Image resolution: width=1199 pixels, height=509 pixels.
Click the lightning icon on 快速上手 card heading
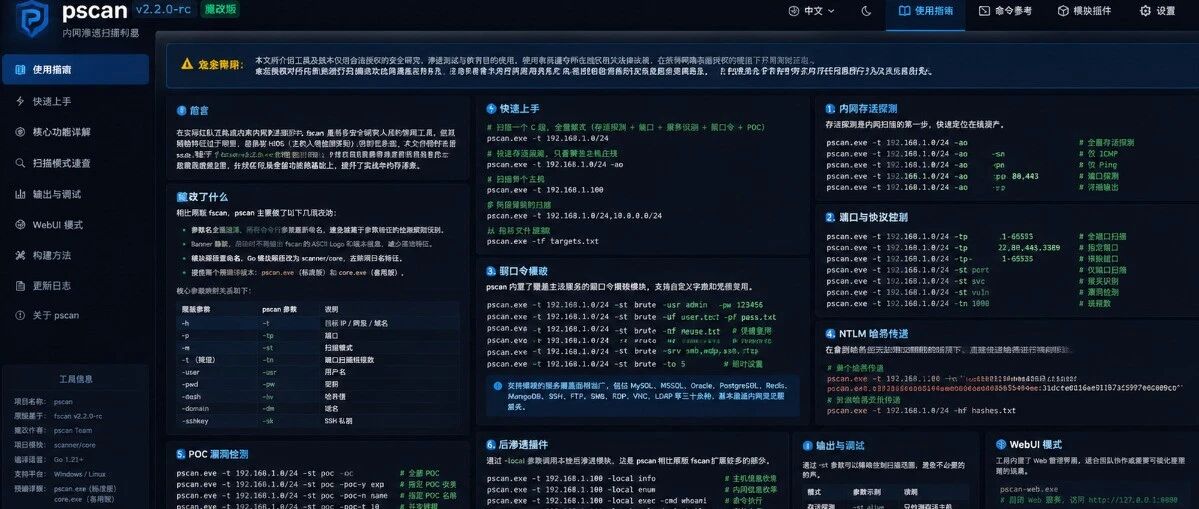492,109
